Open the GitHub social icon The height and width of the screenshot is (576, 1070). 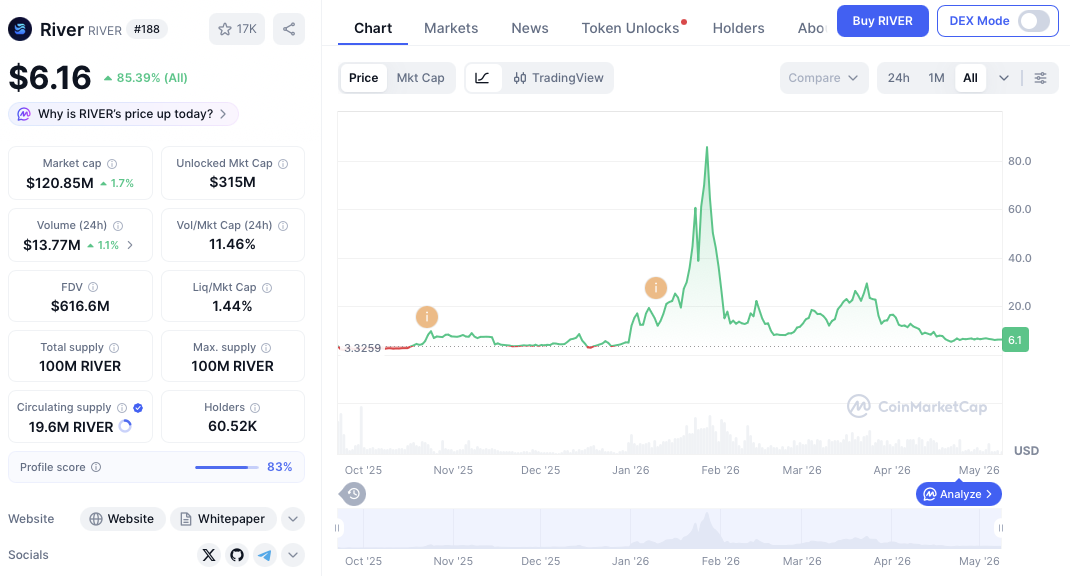point(237,555)
